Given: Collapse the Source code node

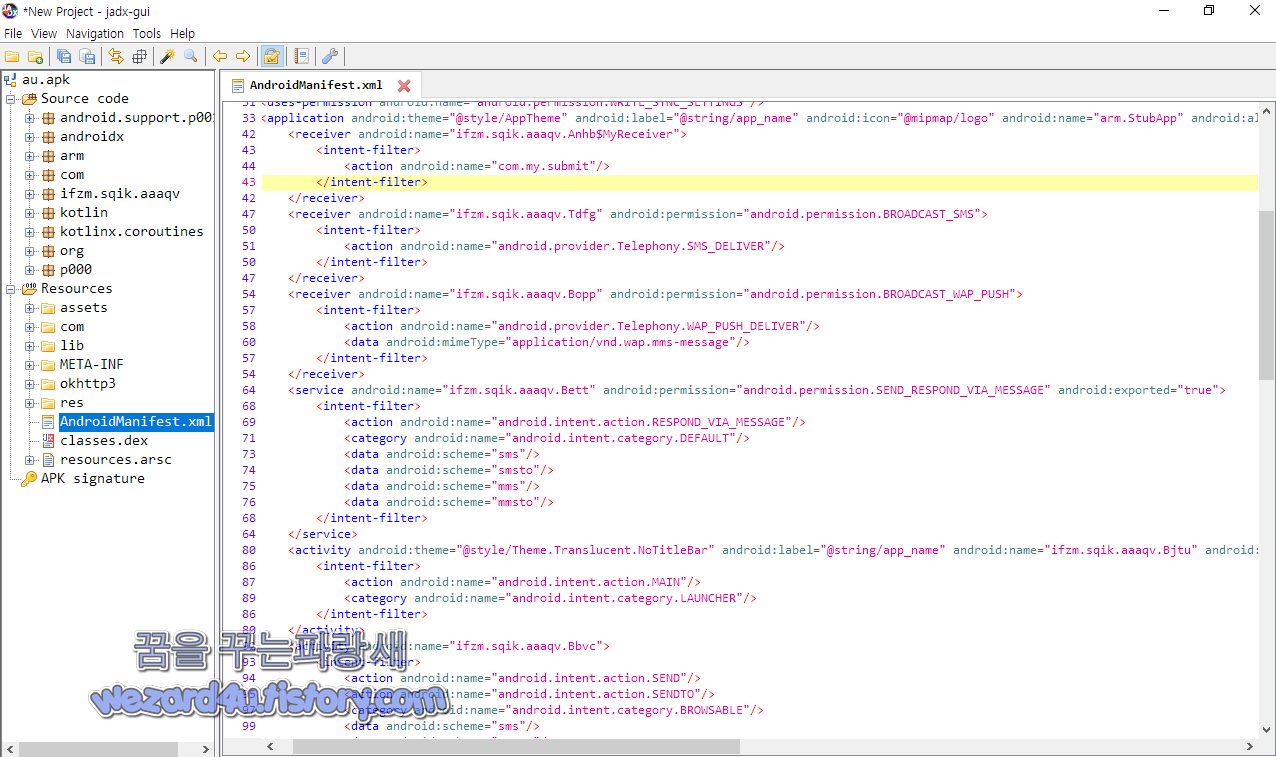Looking at the screenshot, I should 11,99.
